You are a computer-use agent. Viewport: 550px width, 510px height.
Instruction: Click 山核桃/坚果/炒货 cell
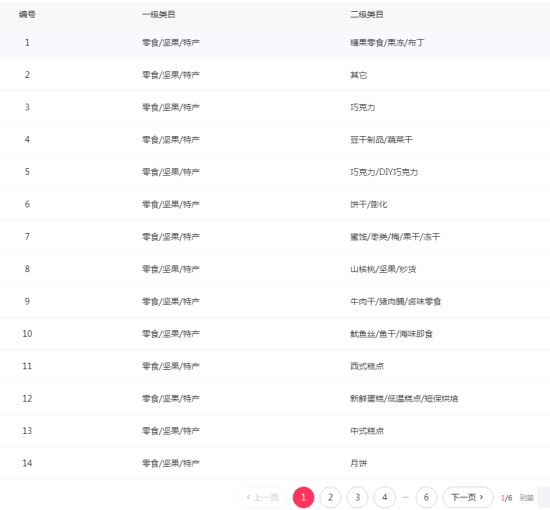tap(383, 269)
